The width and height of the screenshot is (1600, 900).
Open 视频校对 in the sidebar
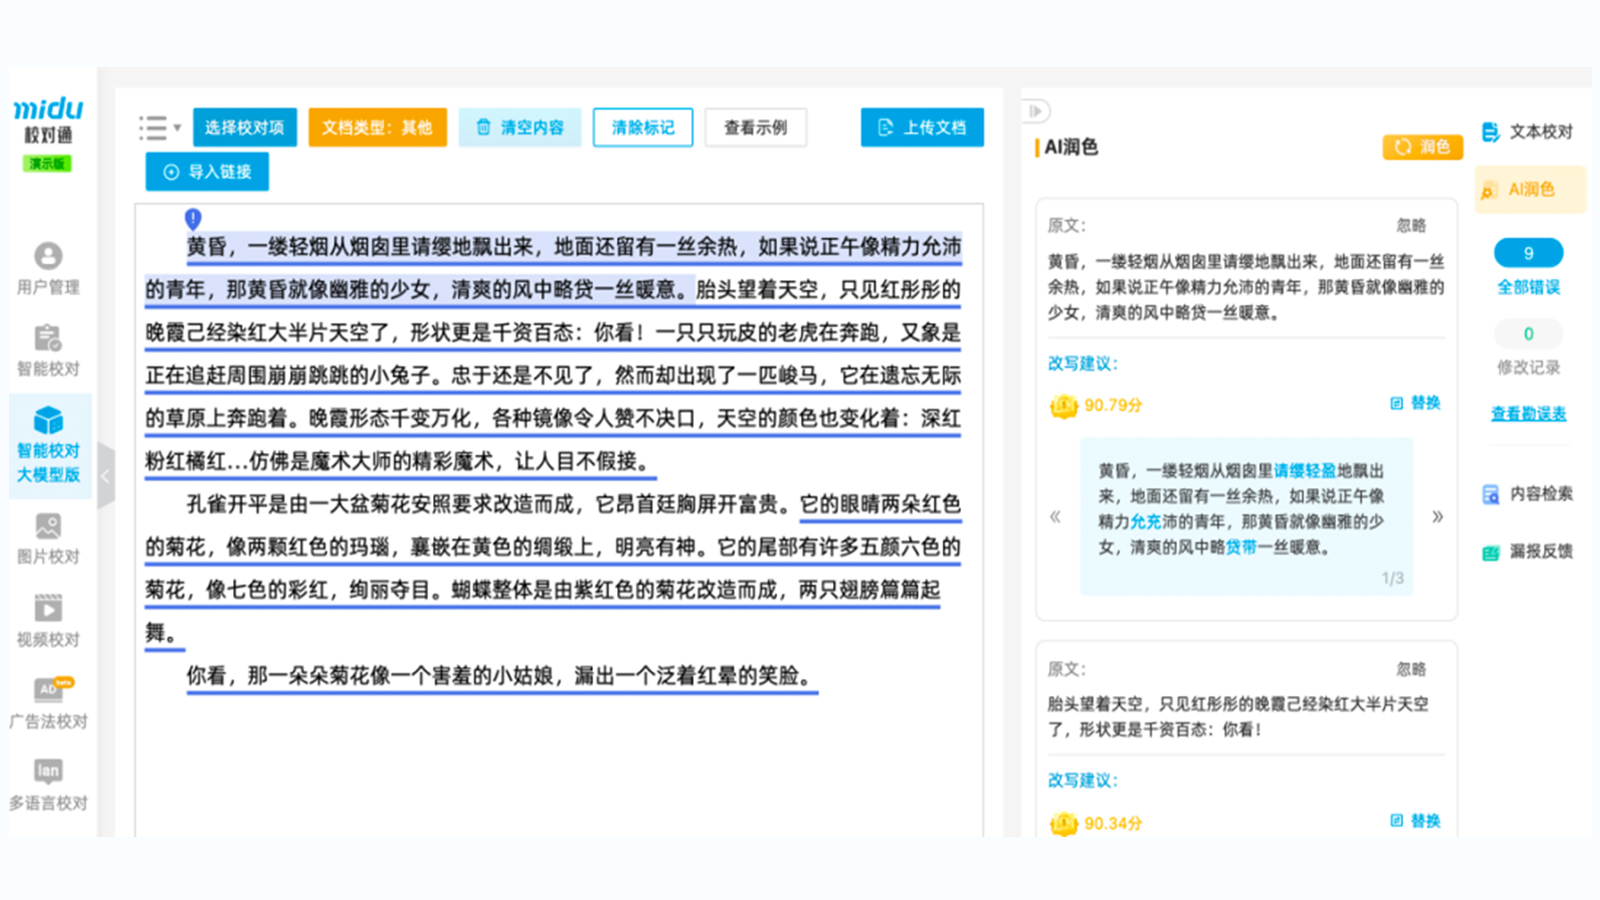pos(48,620)
